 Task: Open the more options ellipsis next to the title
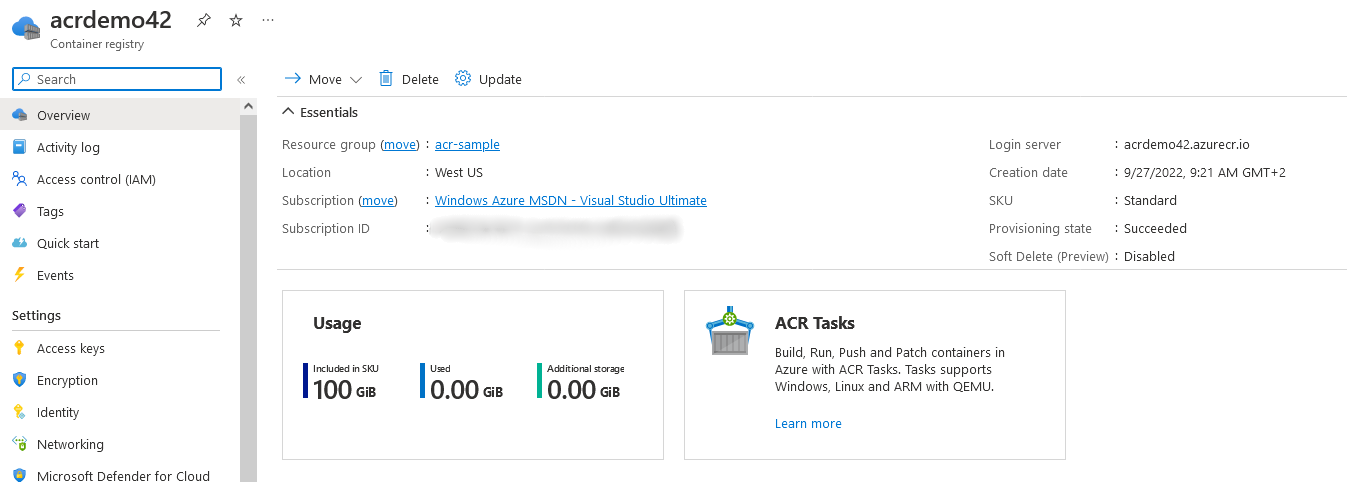pyautogui.click(x=267, y=20)
